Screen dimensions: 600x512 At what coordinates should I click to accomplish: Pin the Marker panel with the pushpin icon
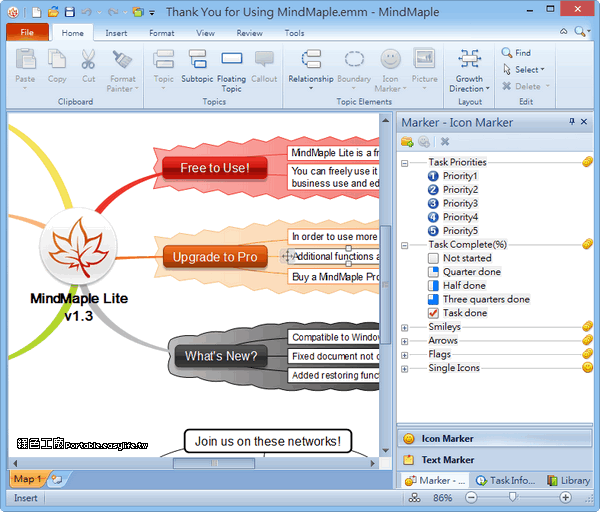(x=572, y=122)
